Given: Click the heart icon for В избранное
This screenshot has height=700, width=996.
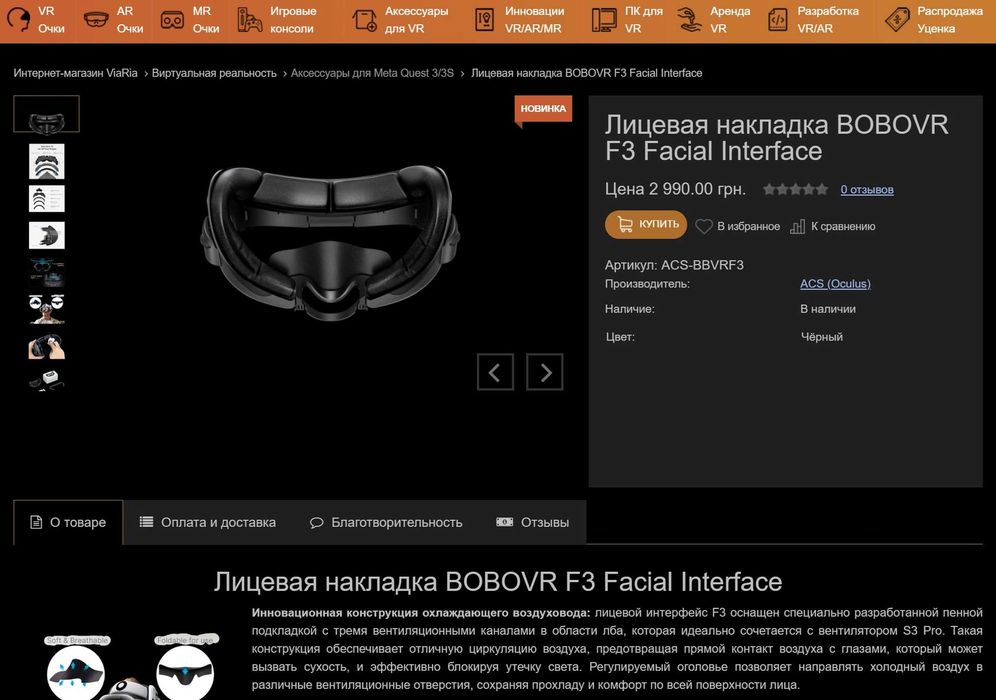Looking at the screenshot, I should point(703,226).
